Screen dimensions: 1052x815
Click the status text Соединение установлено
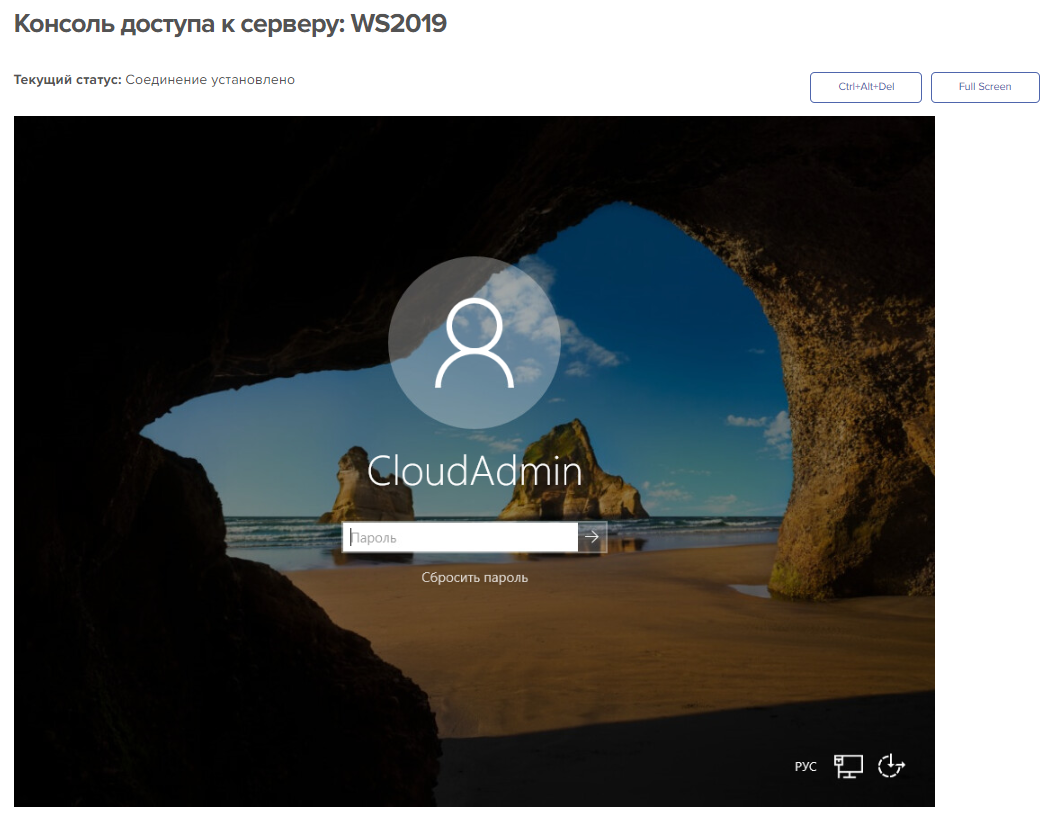210,80
